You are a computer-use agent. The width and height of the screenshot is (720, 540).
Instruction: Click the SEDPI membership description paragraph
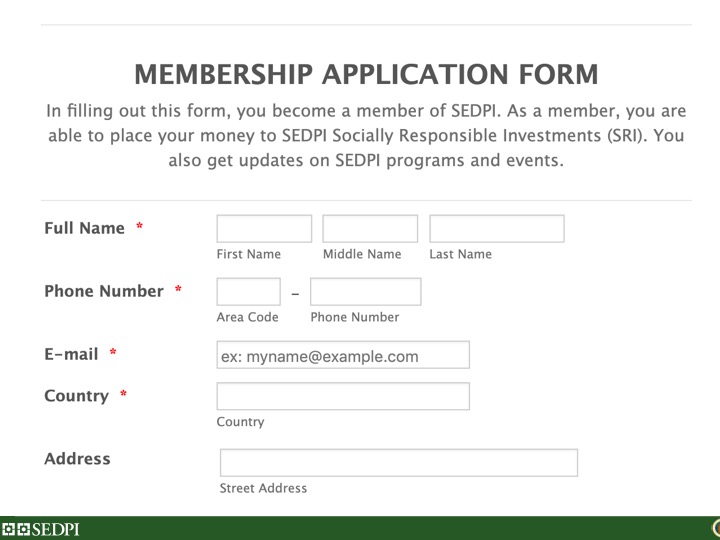point(365,135)
